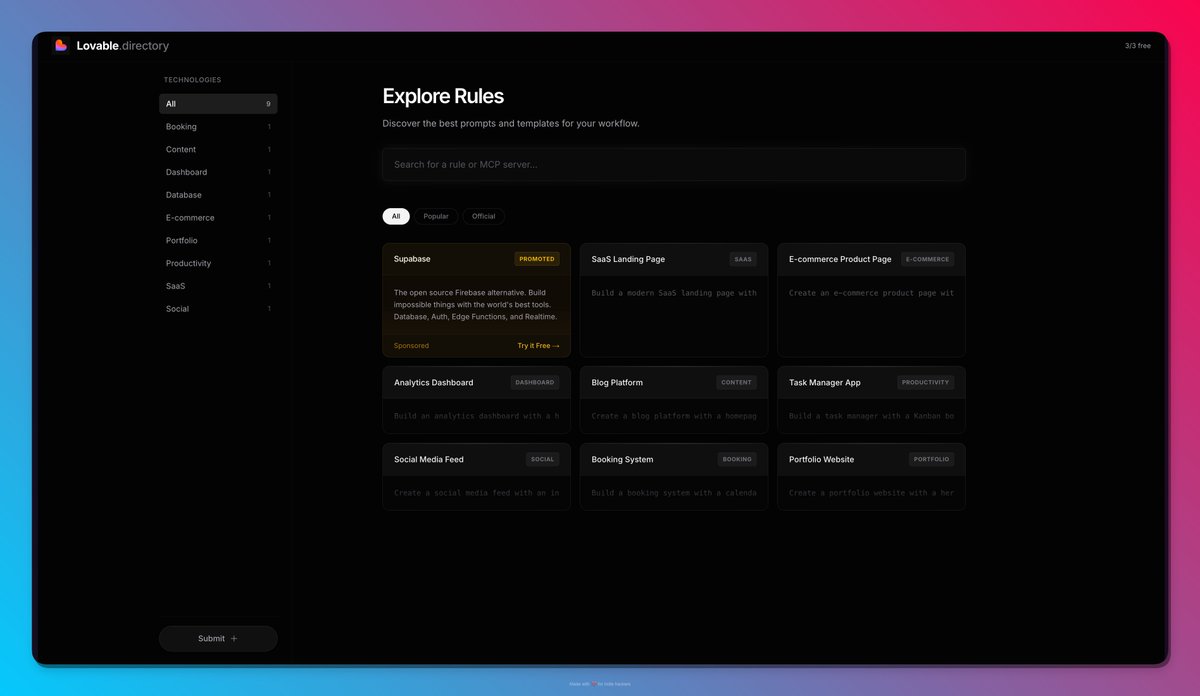Click the PRODUCTIVITY tag badge
The height and width of the screenshot is (696, 1200).
925,382
